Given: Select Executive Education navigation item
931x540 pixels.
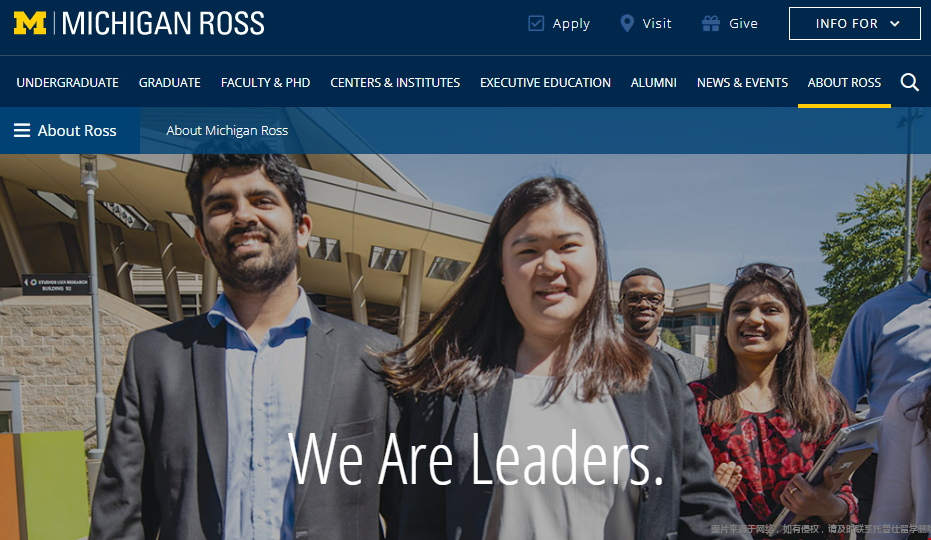Looking at the screenshot, I should [x=545, y=83].
